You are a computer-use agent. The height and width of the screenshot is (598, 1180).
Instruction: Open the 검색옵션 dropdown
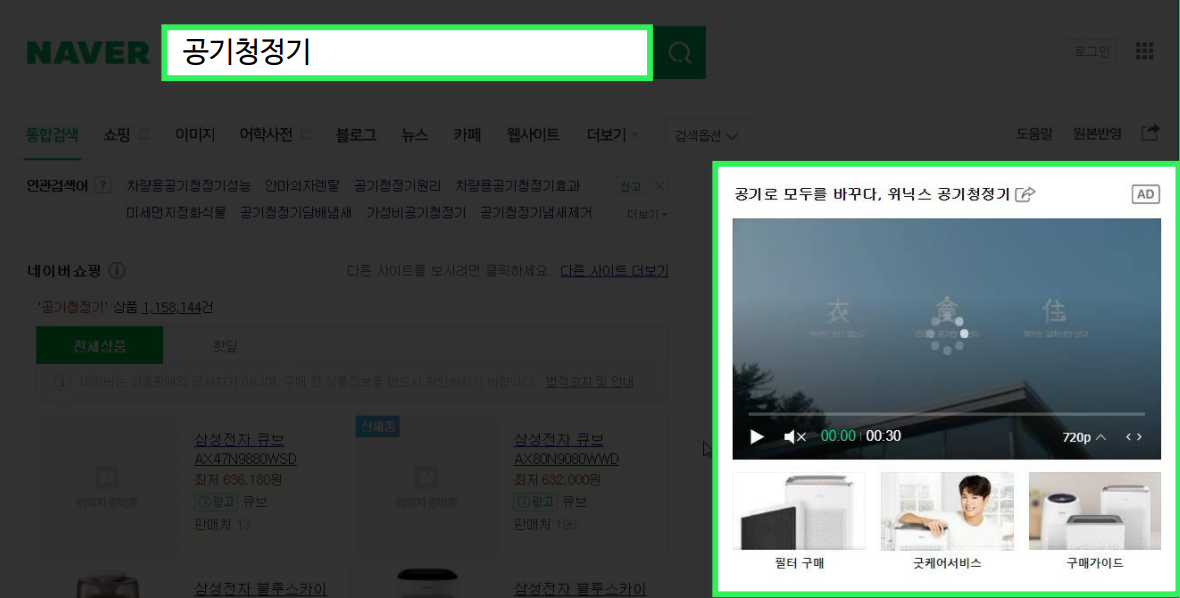(706, 135)
